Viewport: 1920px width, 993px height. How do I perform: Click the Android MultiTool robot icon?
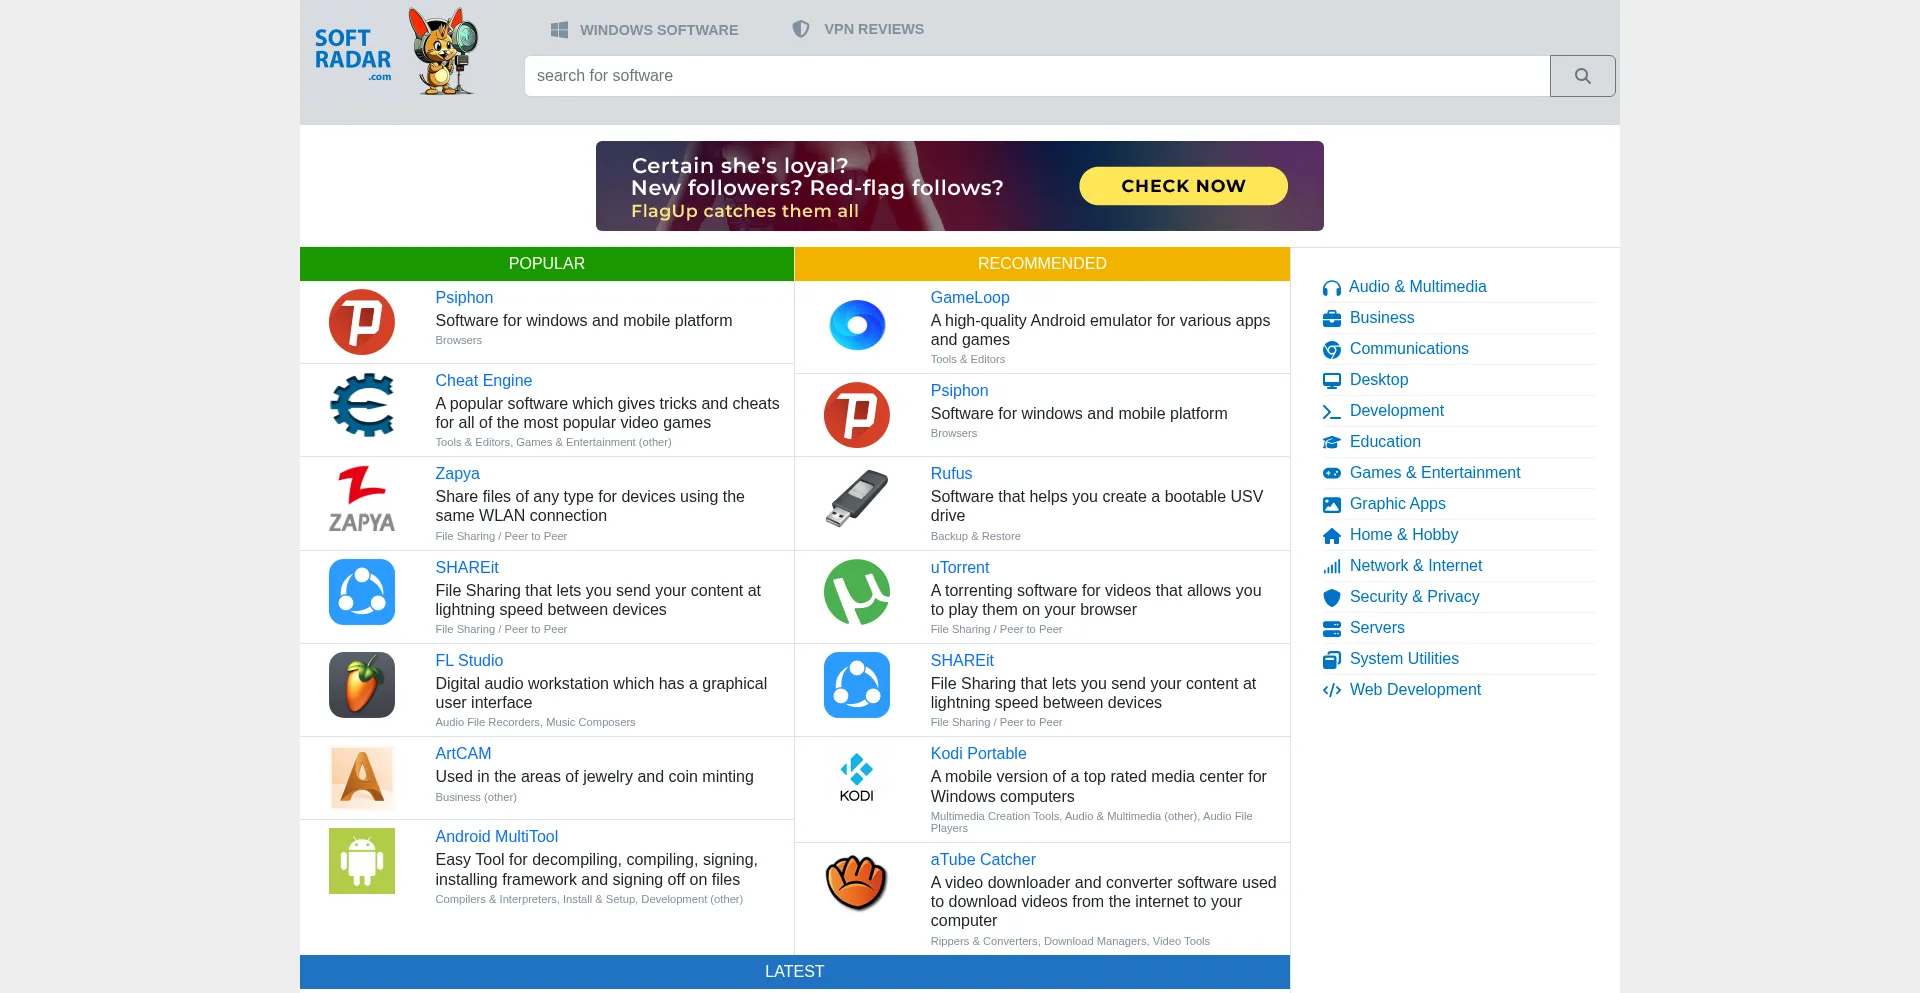pyautogui.click(x=361, y=861)
